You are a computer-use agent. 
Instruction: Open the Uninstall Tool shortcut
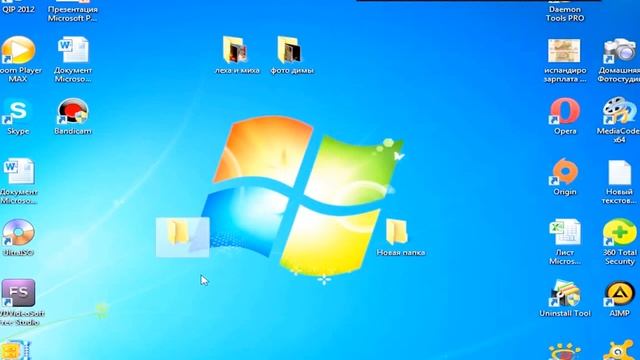click(x=565, y=298)
